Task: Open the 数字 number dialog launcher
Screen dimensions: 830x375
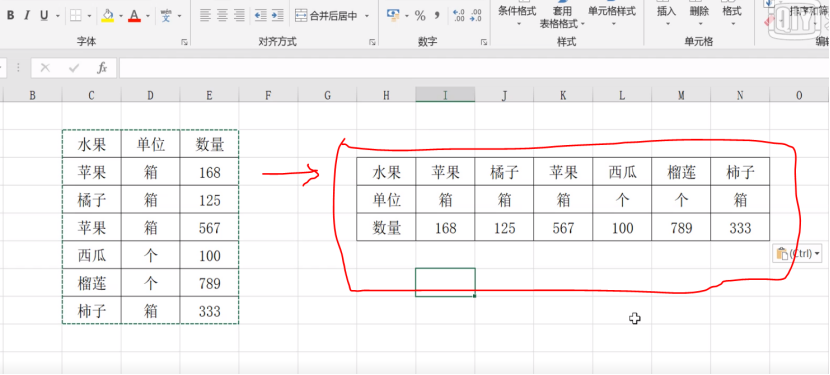Action: click(x=484, y=42)
